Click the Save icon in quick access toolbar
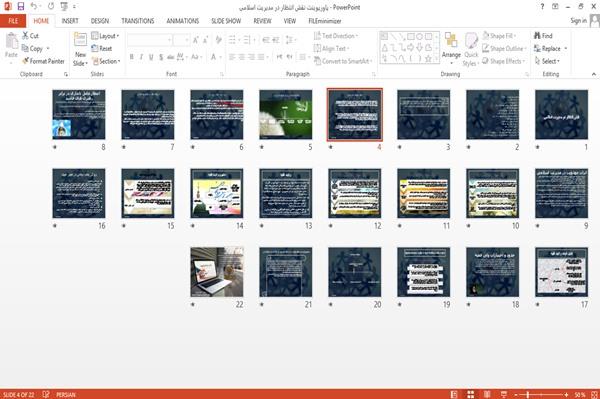This screenshot has width=600, height=399. (21, 7)
